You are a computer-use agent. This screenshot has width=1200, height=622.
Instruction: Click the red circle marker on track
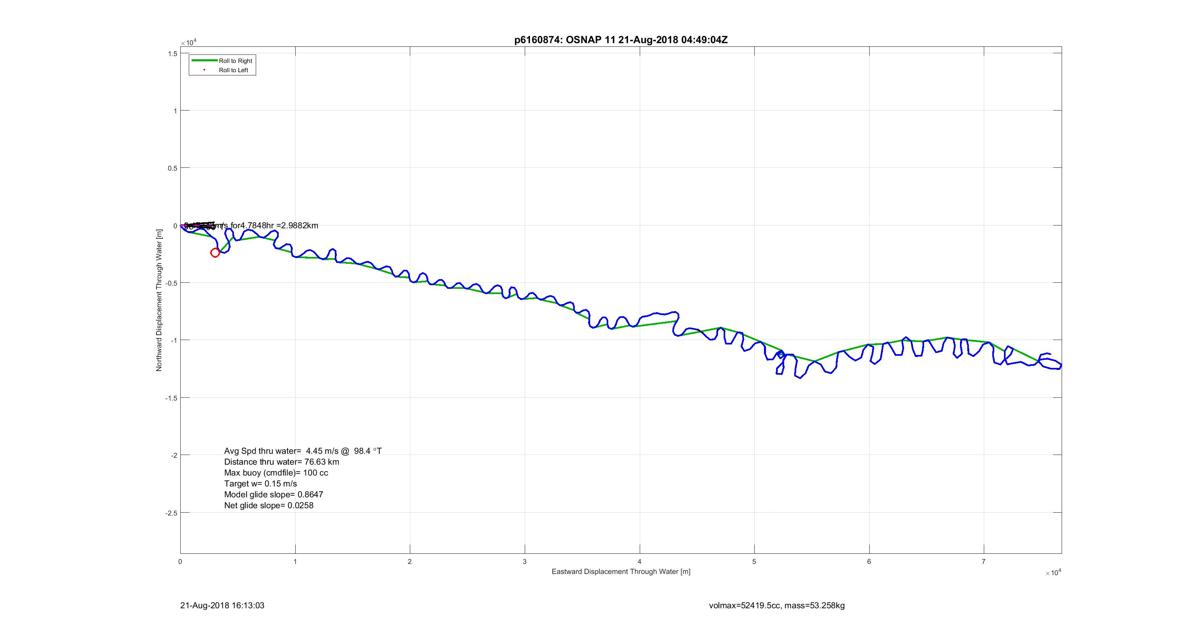215,253
